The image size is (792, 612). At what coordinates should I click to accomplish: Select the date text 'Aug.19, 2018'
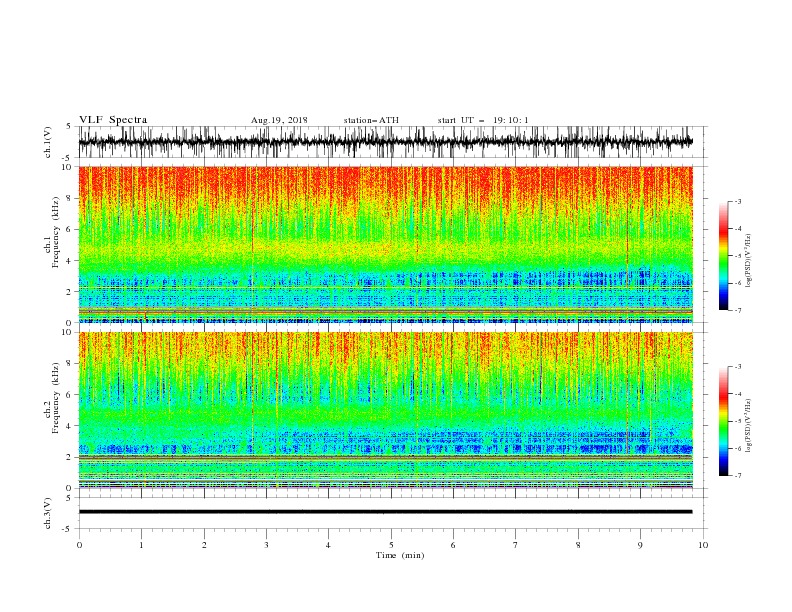(279, 120)
